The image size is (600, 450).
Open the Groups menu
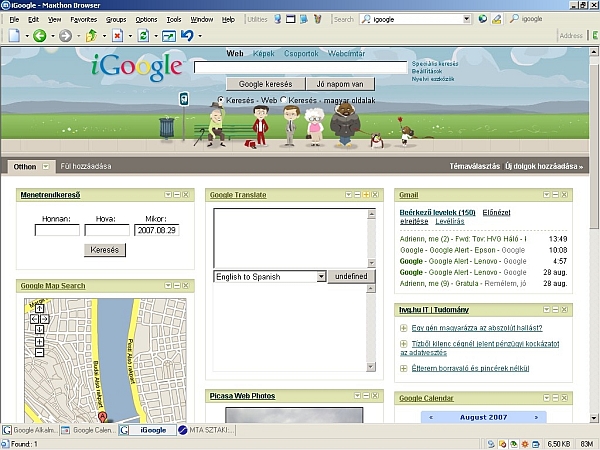pos(116,20)
